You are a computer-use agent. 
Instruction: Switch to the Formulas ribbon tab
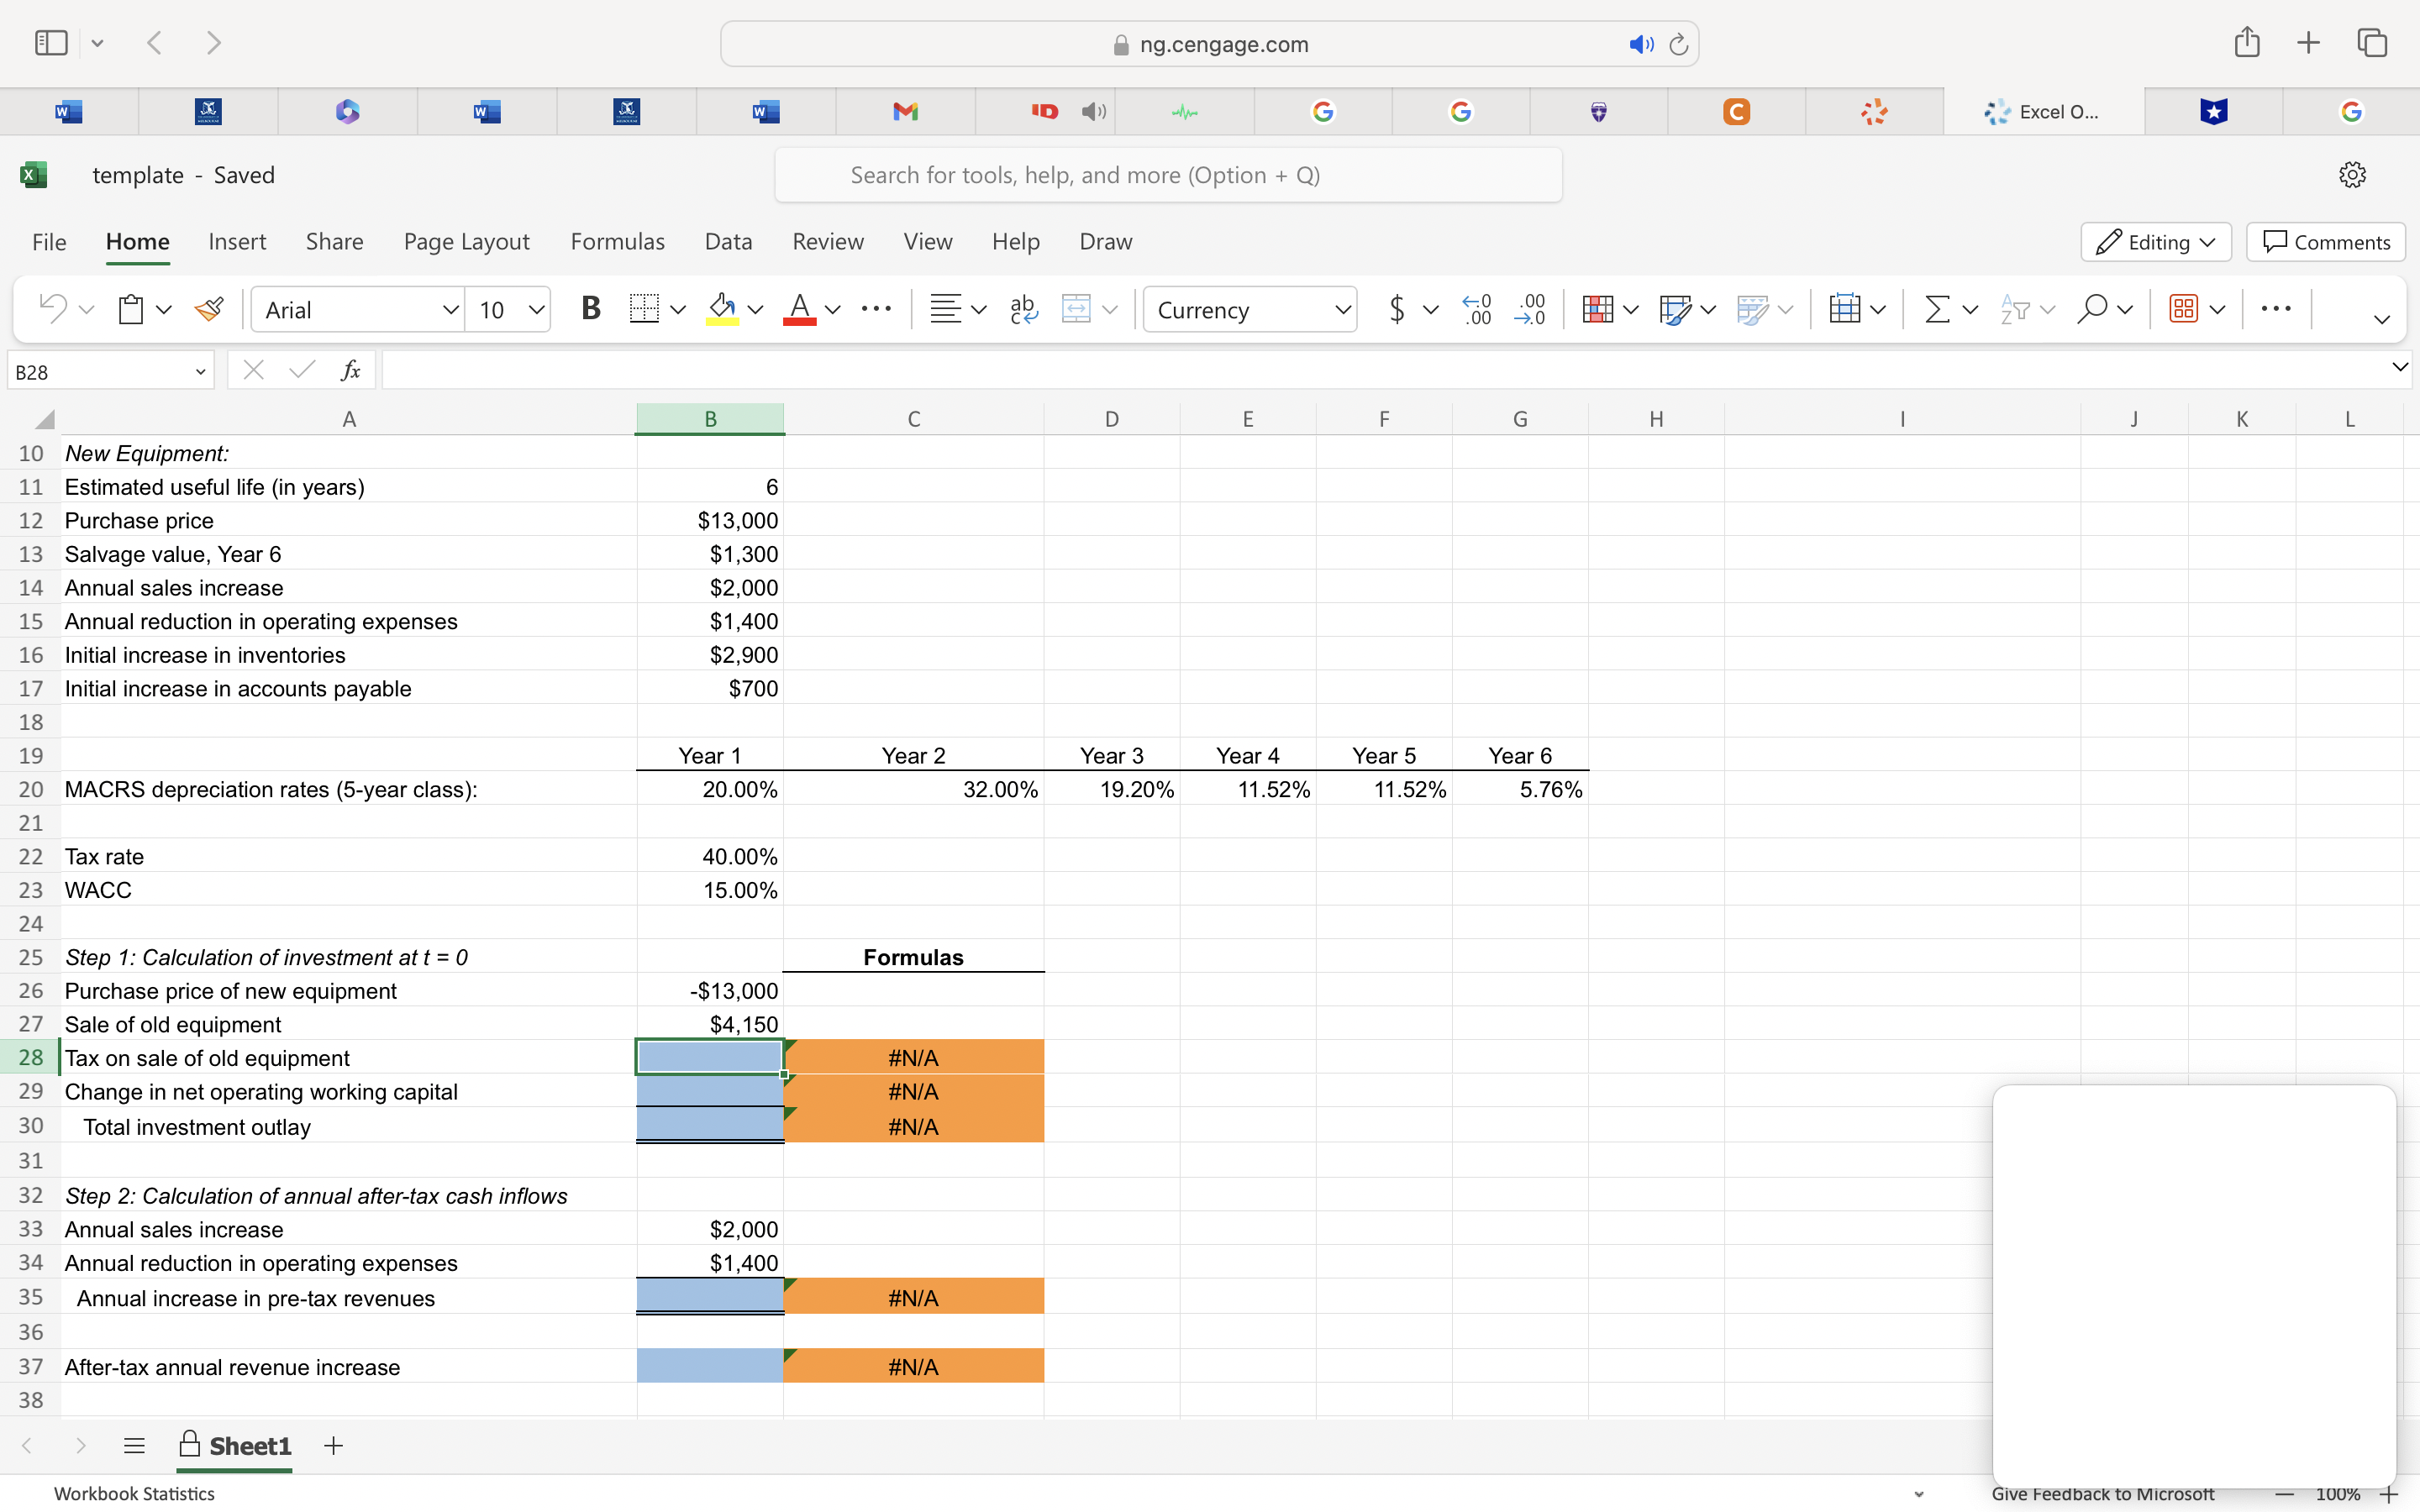[x=618, y=241]
